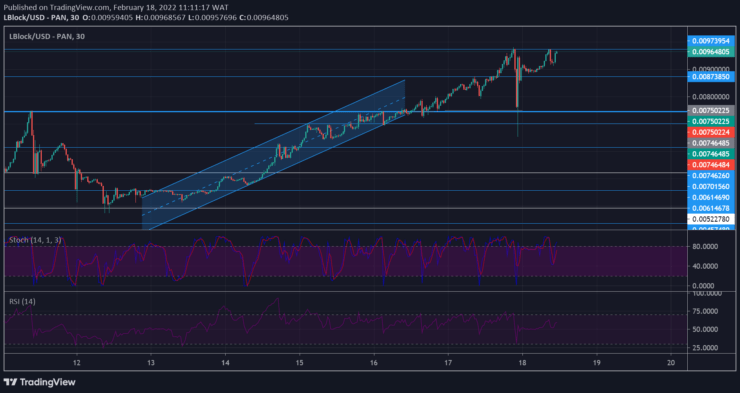
Task: Select the red 0.00750224 price label
Action: click(711, 132)
